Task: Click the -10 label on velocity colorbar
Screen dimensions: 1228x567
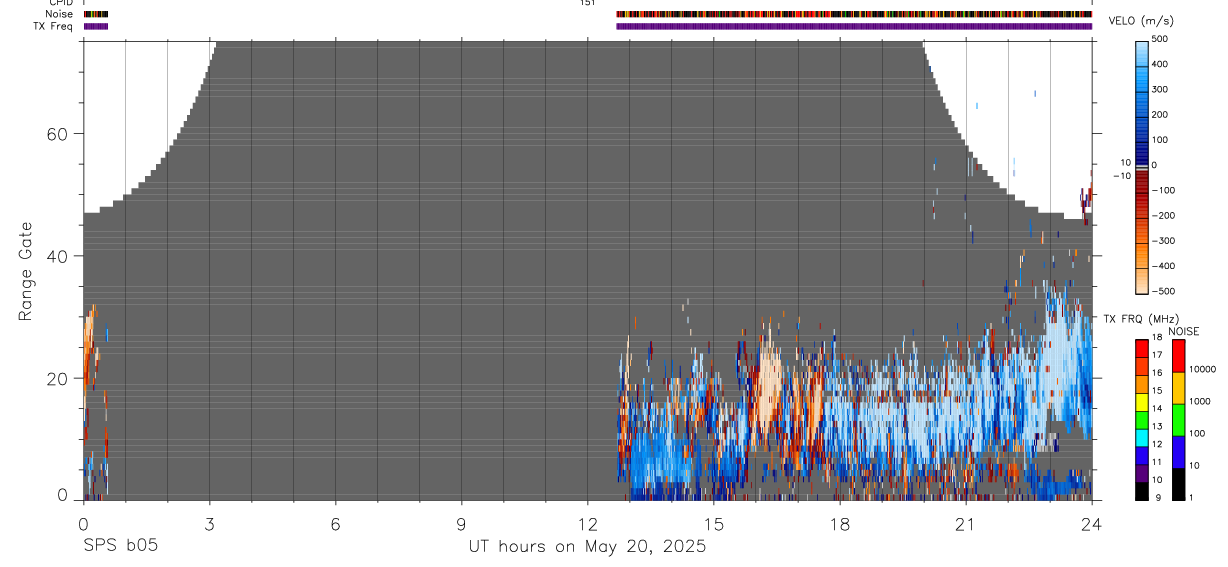Action: (x=1122, y=176)
